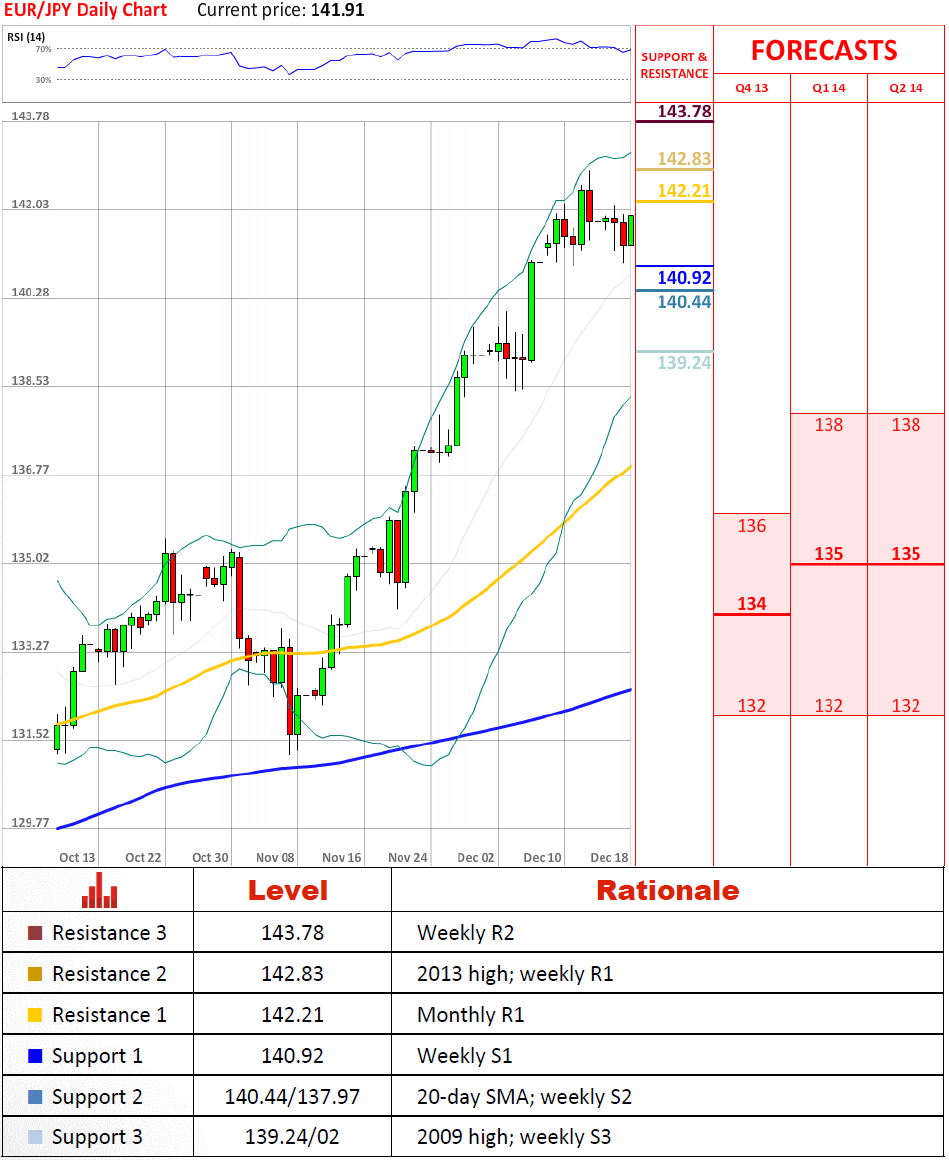Image resolution: width=949 pixels, height=1160 pixels.
Task: Click the Support & Resistance header
Action: [674, 65]
